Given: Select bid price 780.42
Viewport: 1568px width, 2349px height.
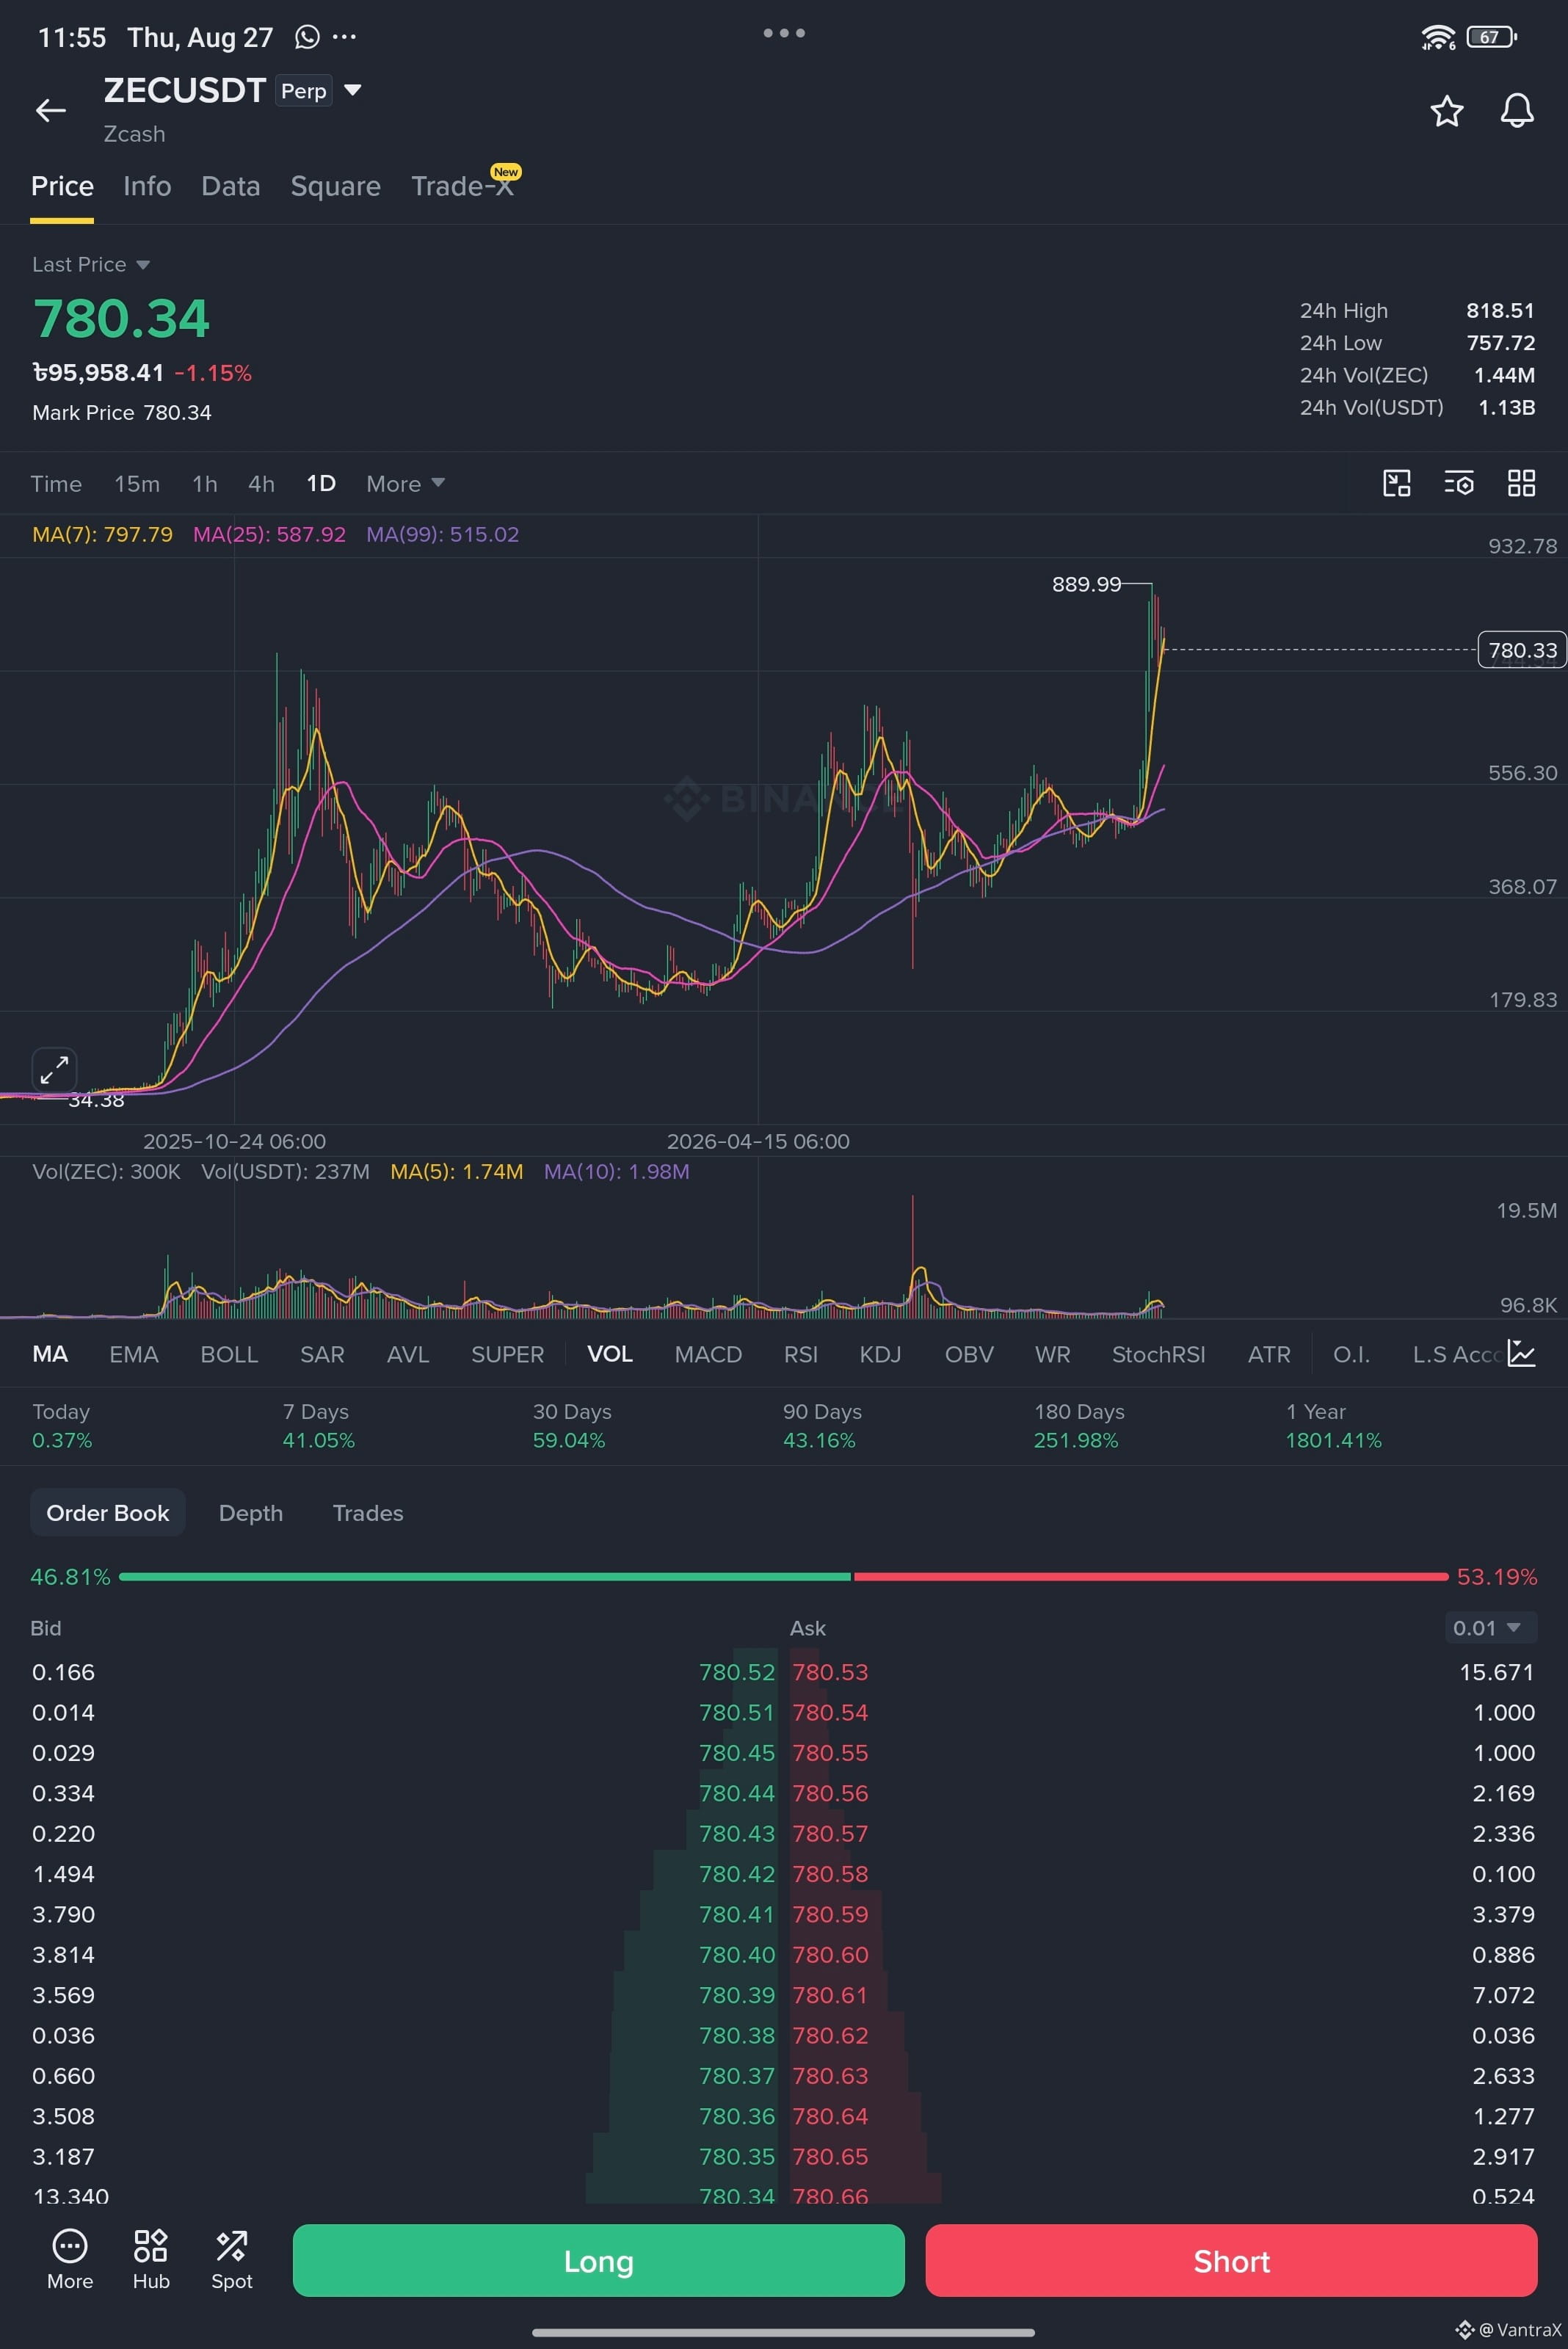Looking at the screenshot, I should (x=736, y=1874).
